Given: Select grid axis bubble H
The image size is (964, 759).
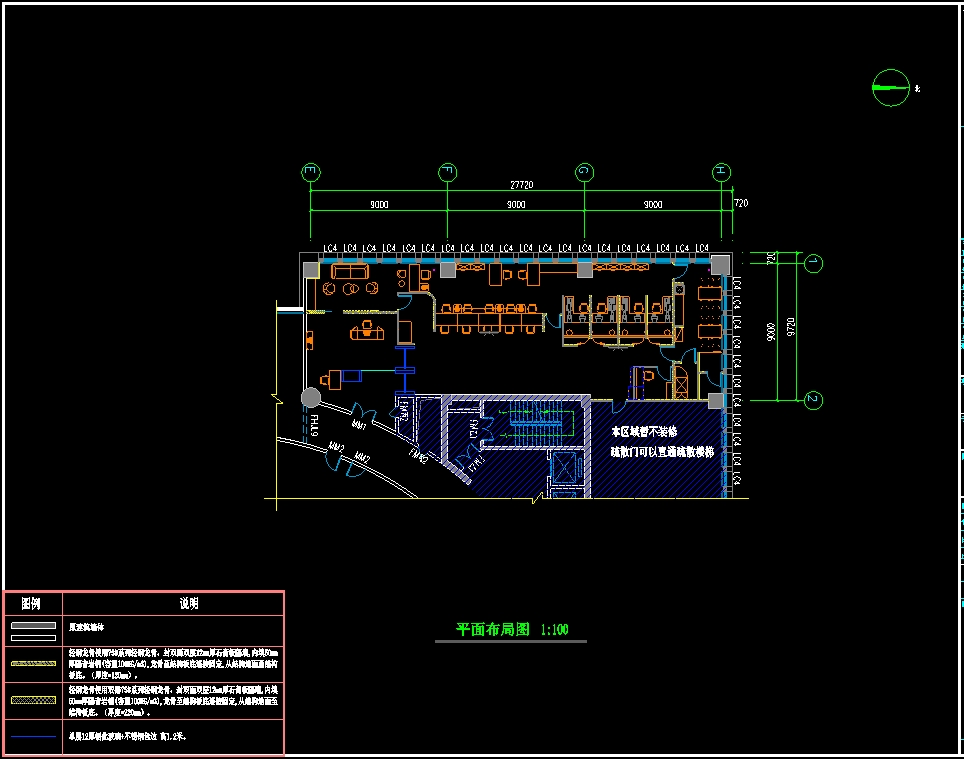Looking at the screenshot, I should point(720,173).
